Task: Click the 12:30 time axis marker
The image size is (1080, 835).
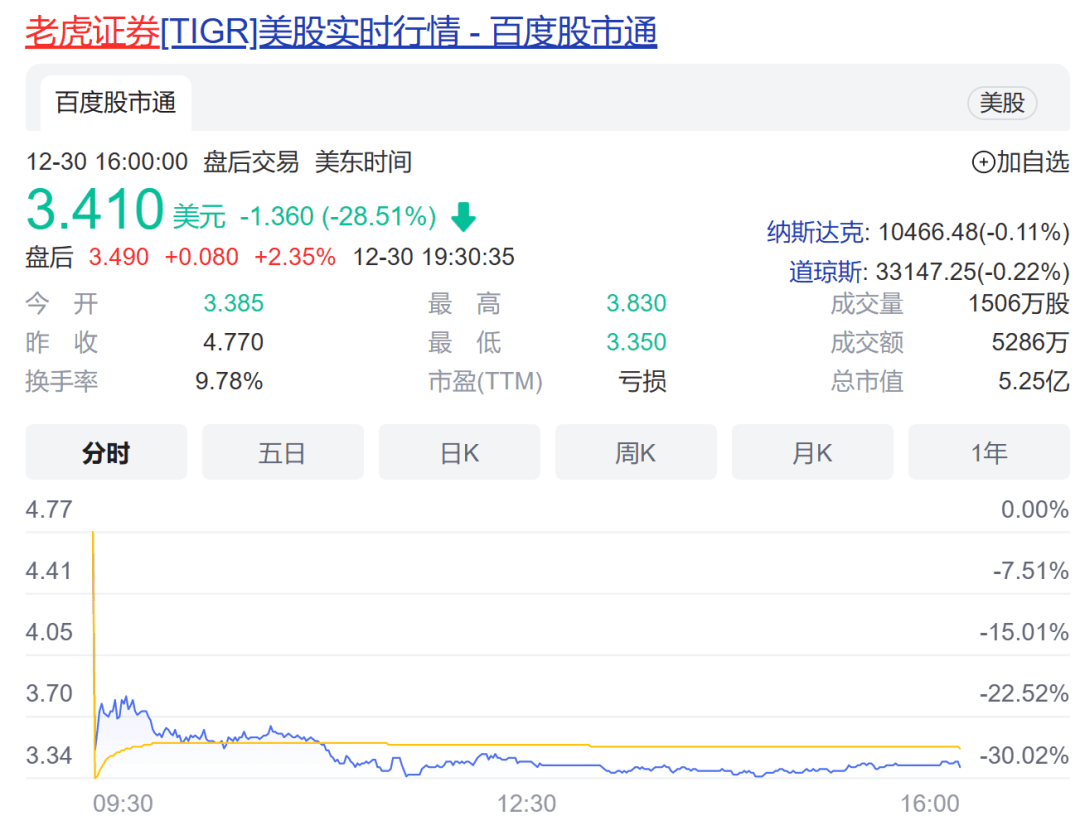Action: coord(527,804)
